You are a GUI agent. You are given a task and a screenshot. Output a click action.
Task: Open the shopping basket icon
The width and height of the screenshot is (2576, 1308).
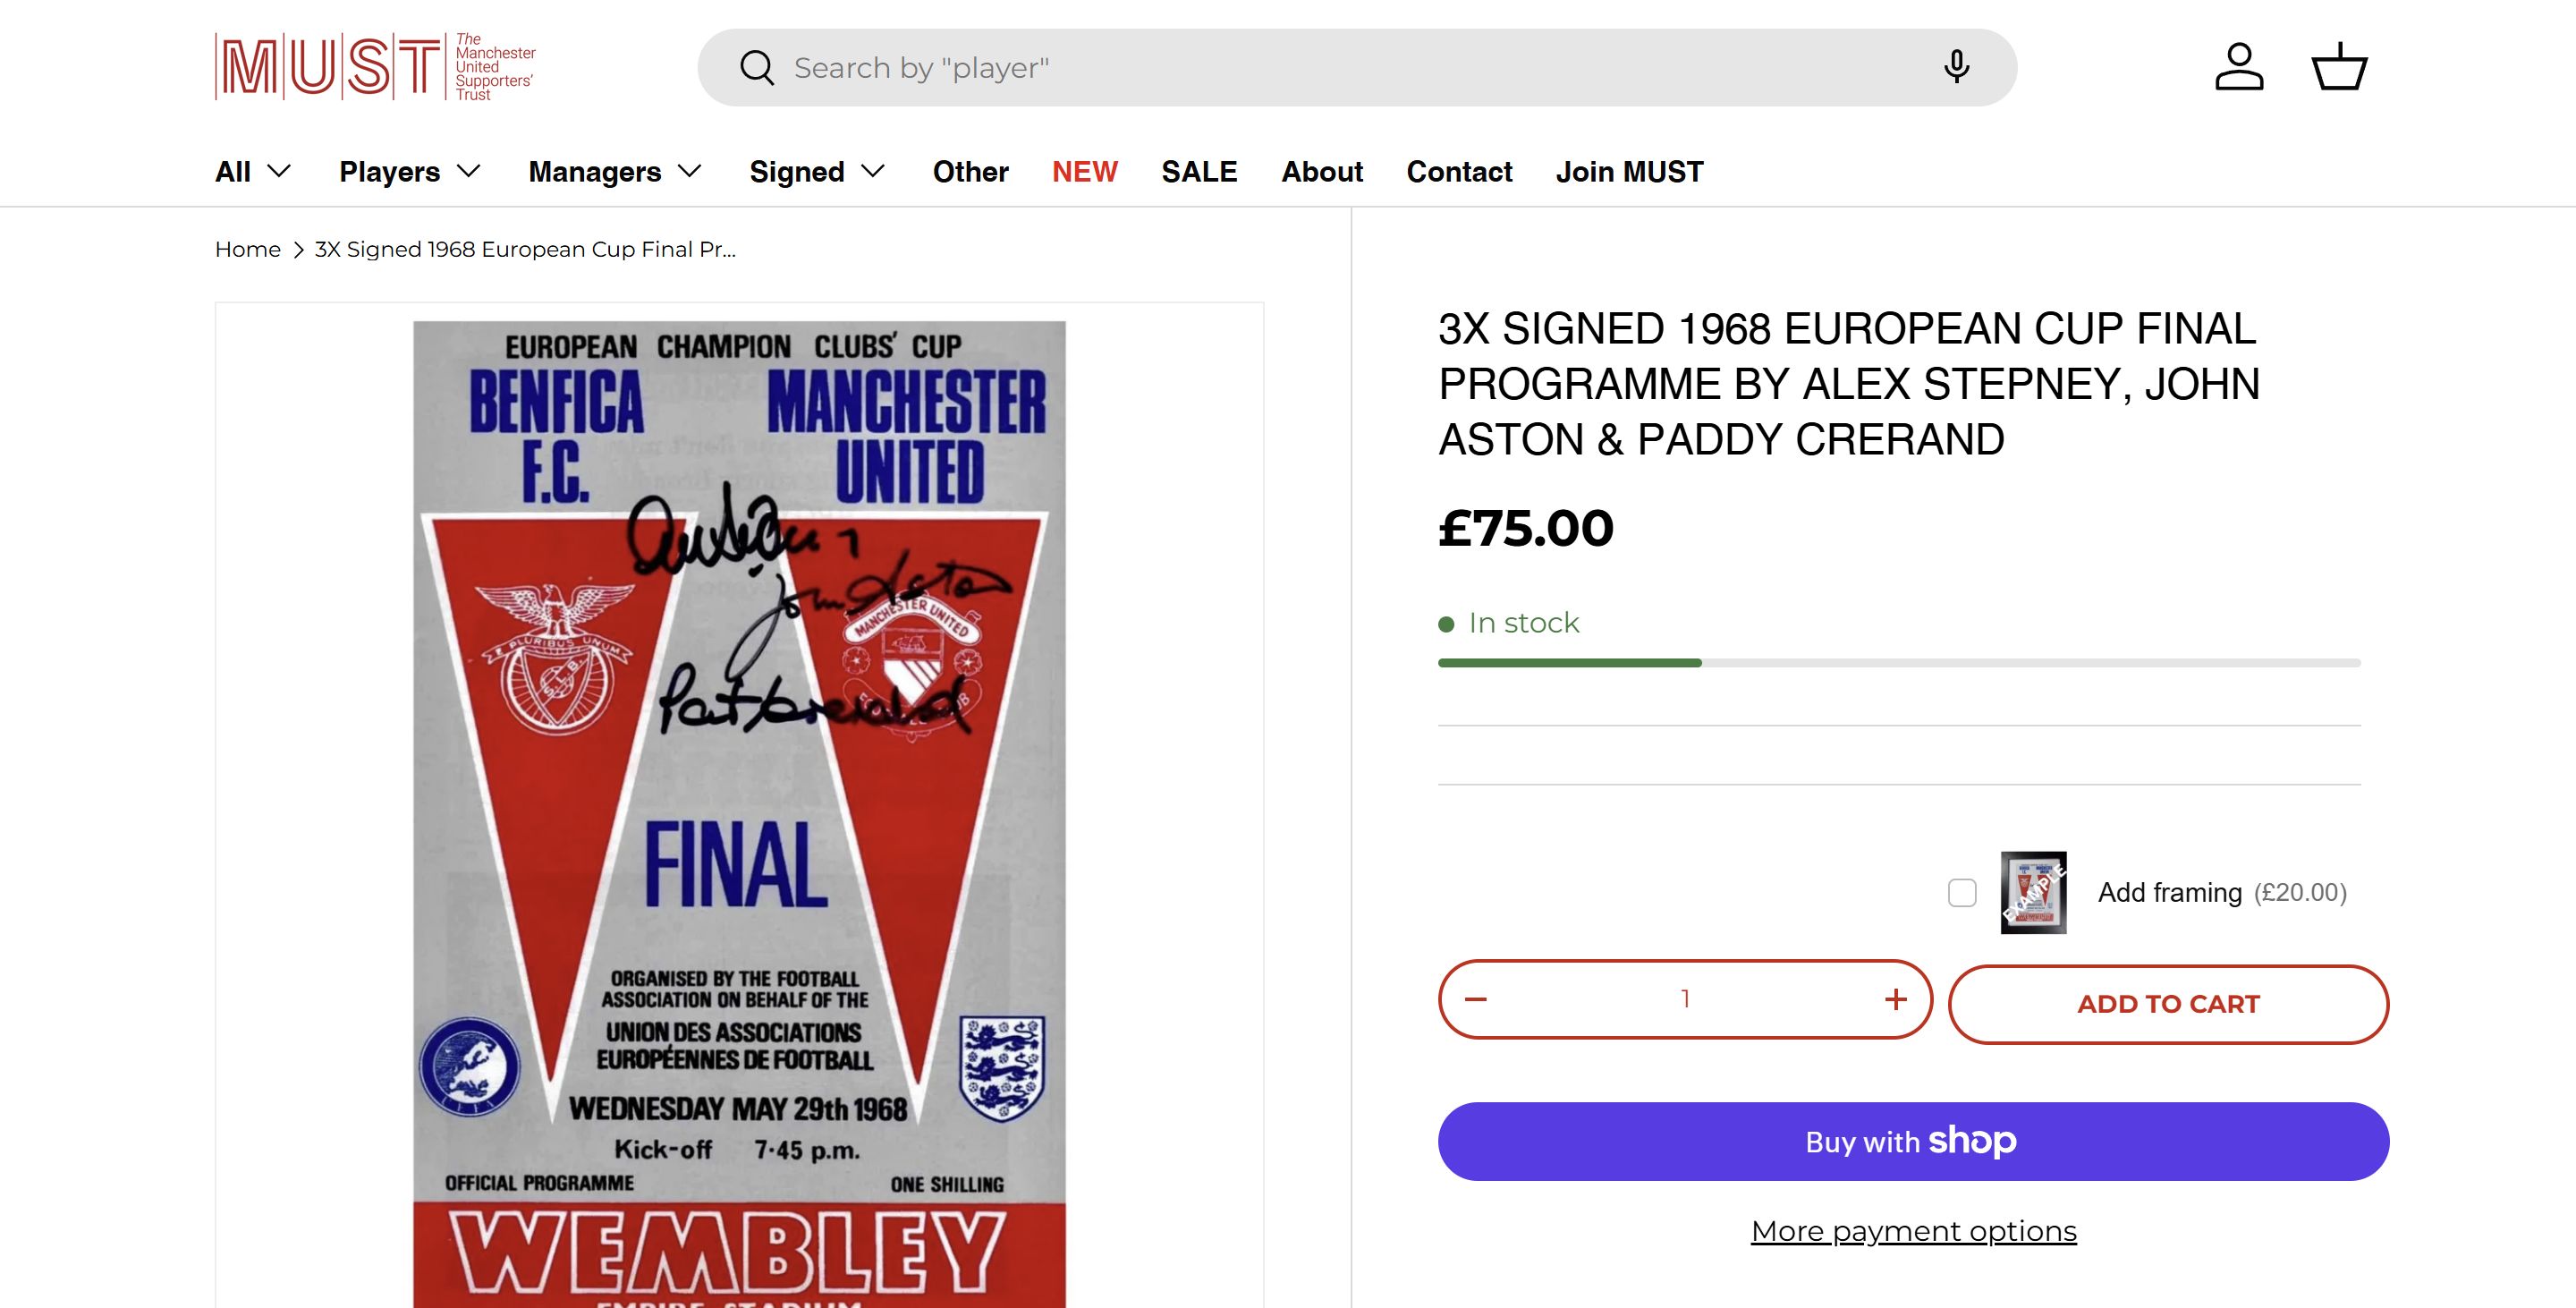(2339, 67)
